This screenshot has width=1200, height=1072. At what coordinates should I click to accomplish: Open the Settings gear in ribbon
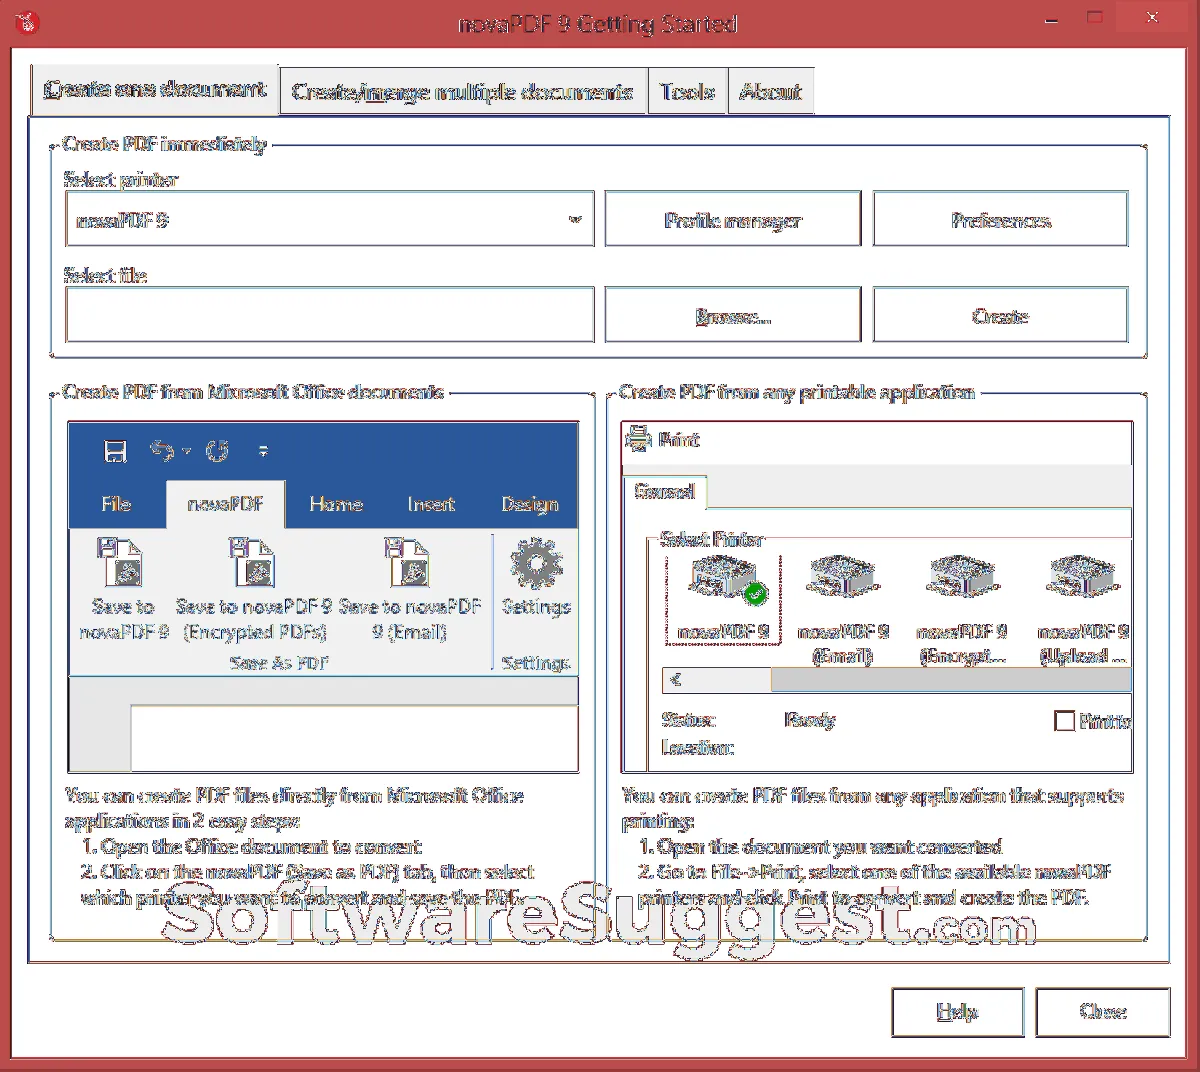pyautogui.click(x=536, y=565)
